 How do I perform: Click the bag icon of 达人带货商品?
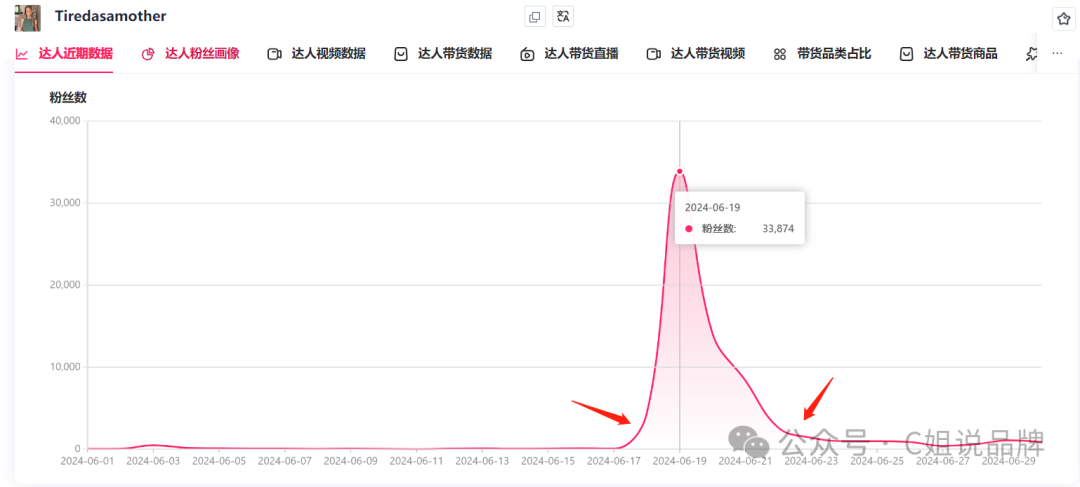point(907,54)
